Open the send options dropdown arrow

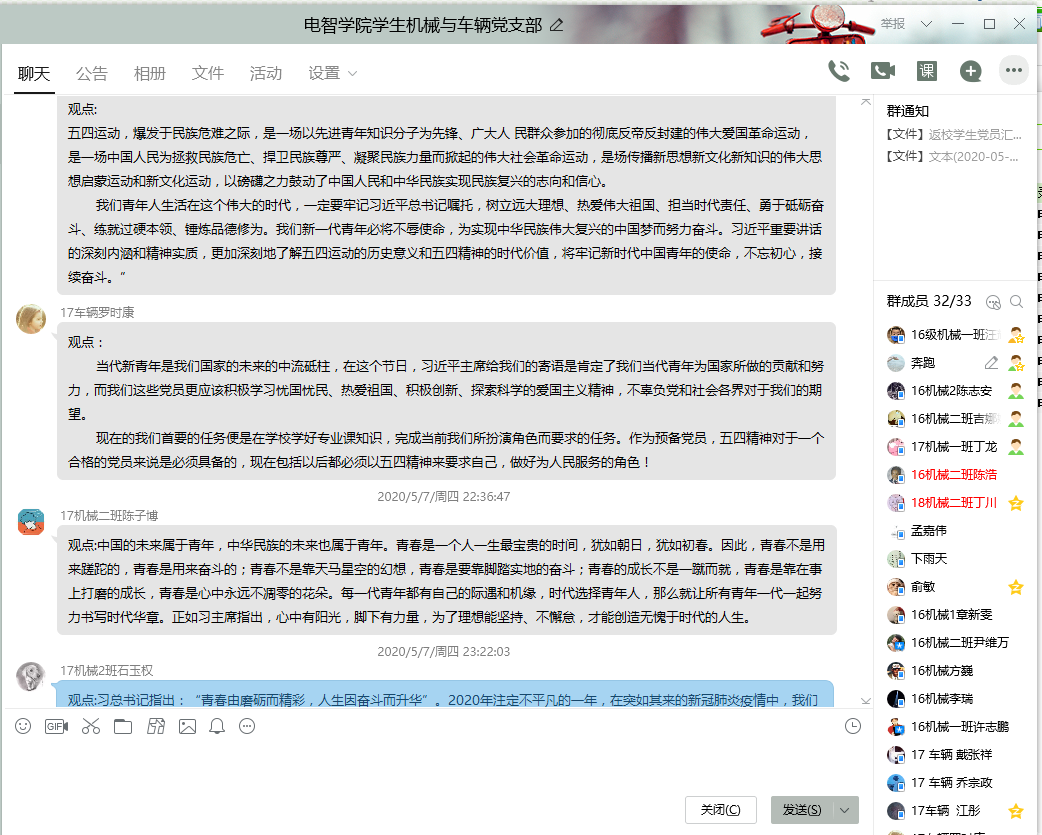[846, 810]
